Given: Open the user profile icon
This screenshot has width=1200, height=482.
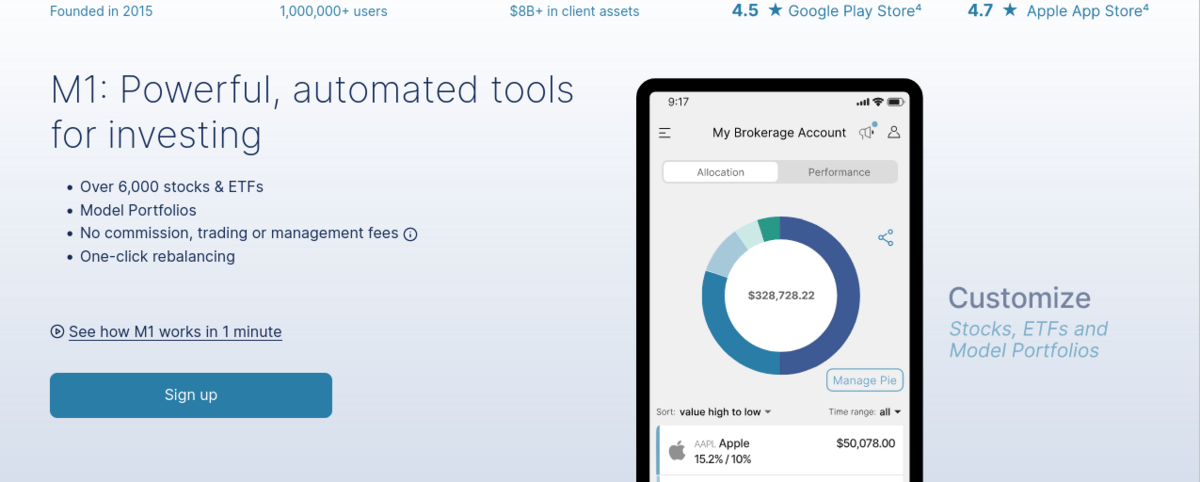Looking at the screenshot, I should pyautogui.click(x=894, y=132).
